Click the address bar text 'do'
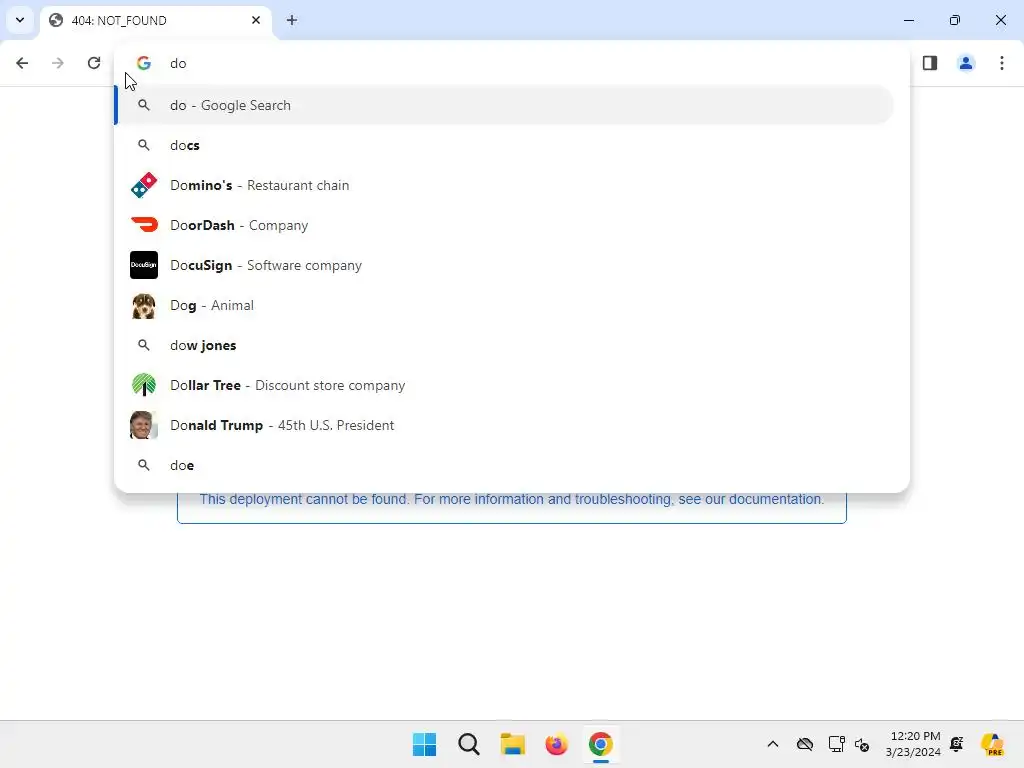The image size is (1024, 768). pos(178,63)
